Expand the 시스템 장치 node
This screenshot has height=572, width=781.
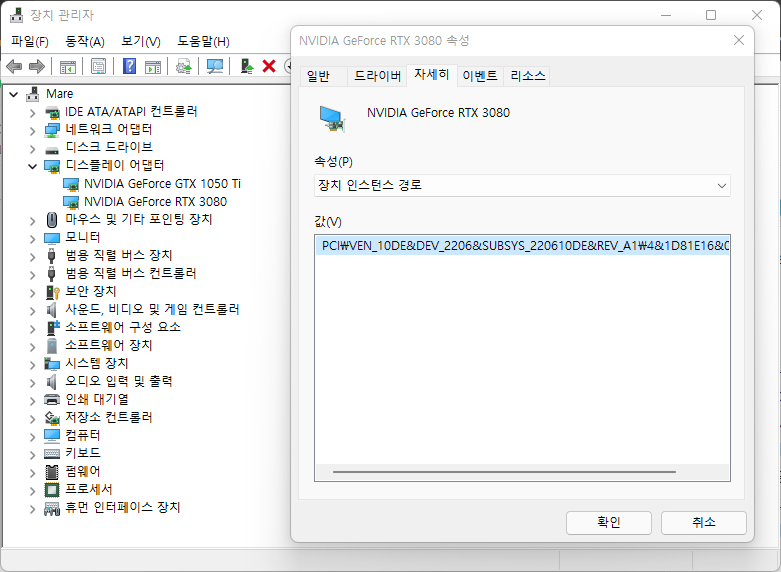[32, 364]
